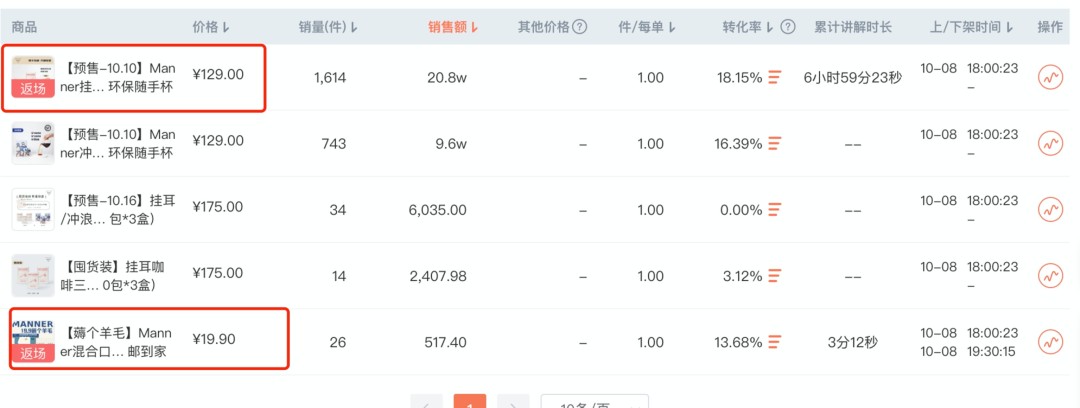Open trend chart icon for 【囤货装】 row

(1050, 276)
